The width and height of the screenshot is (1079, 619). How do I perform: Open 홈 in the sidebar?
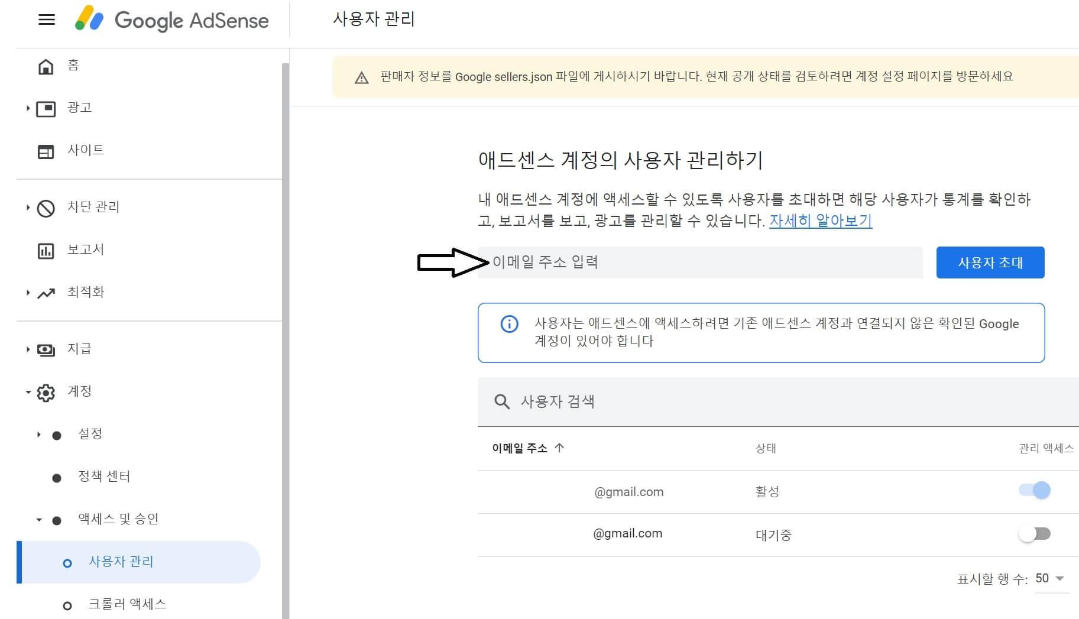tap(73, 65)
